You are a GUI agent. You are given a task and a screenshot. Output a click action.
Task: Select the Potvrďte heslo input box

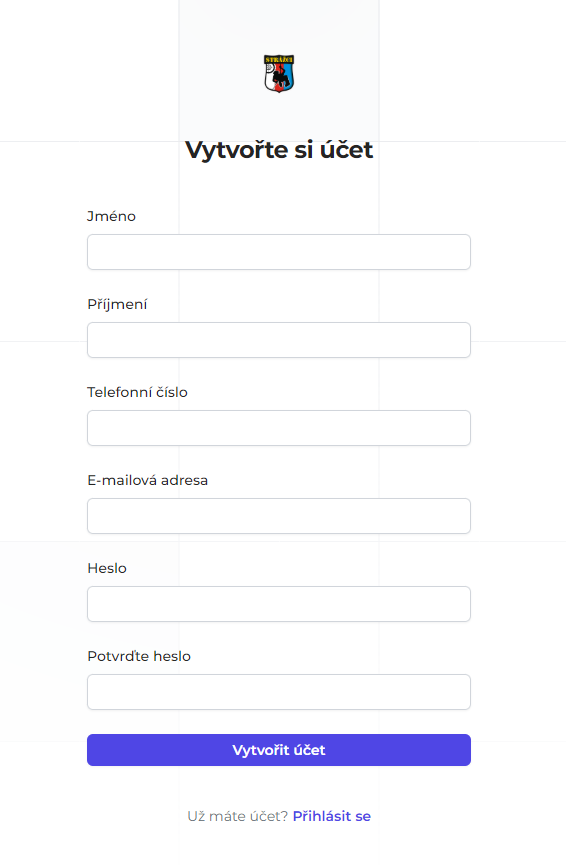pyautogui.click(x=279, y=692)
